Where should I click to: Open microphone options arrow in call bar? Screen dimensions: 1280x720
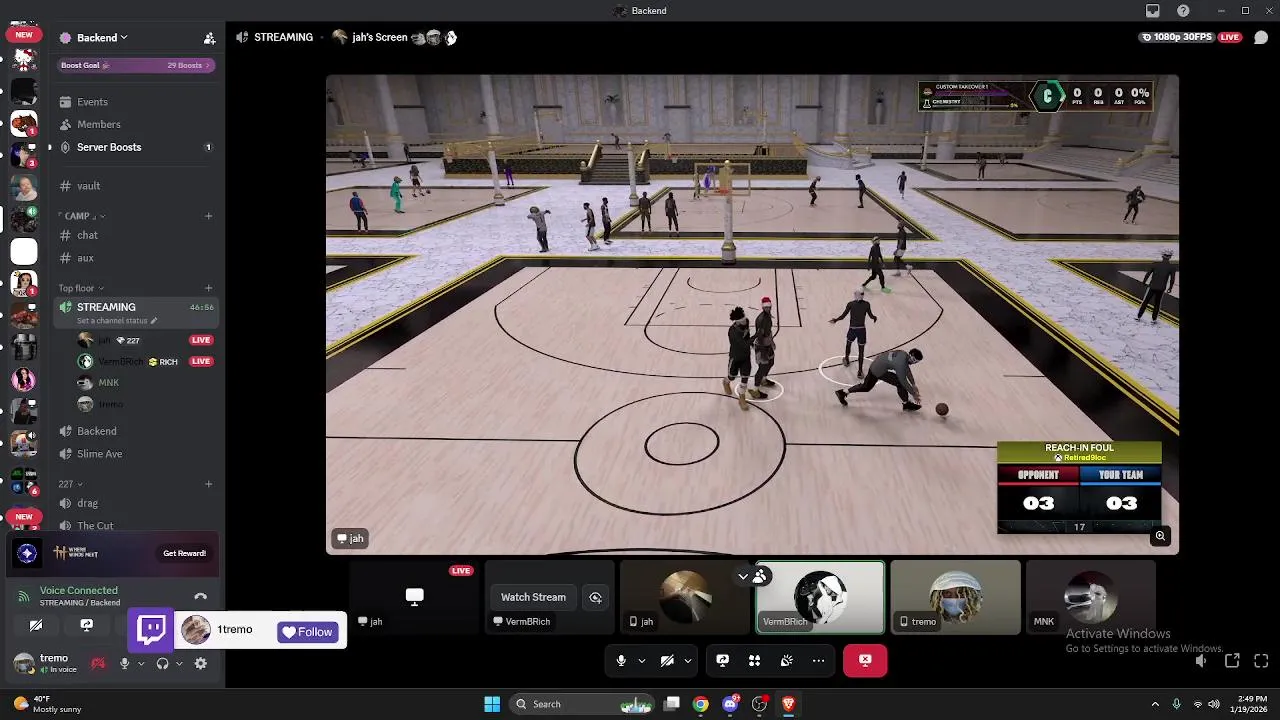(642, 660)
